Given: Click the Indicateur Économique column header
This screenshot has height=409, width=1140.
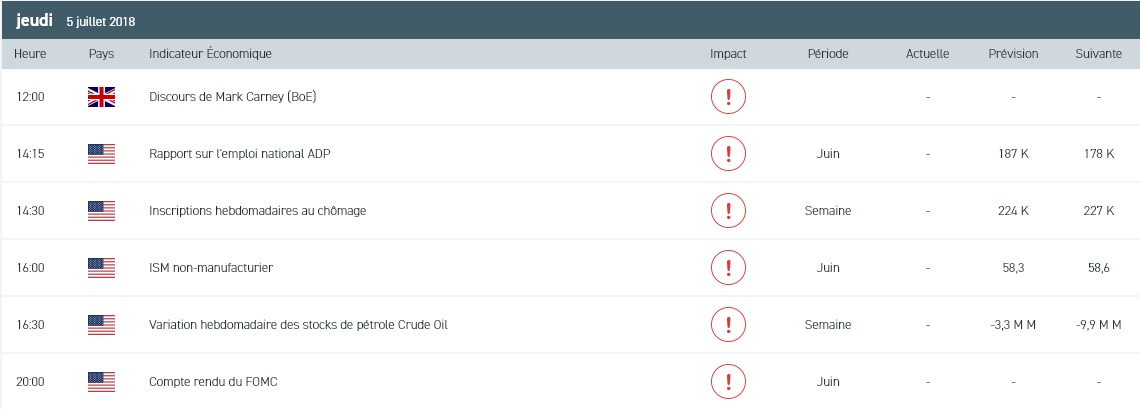Looking at the screenshot, I should [210, 54].
